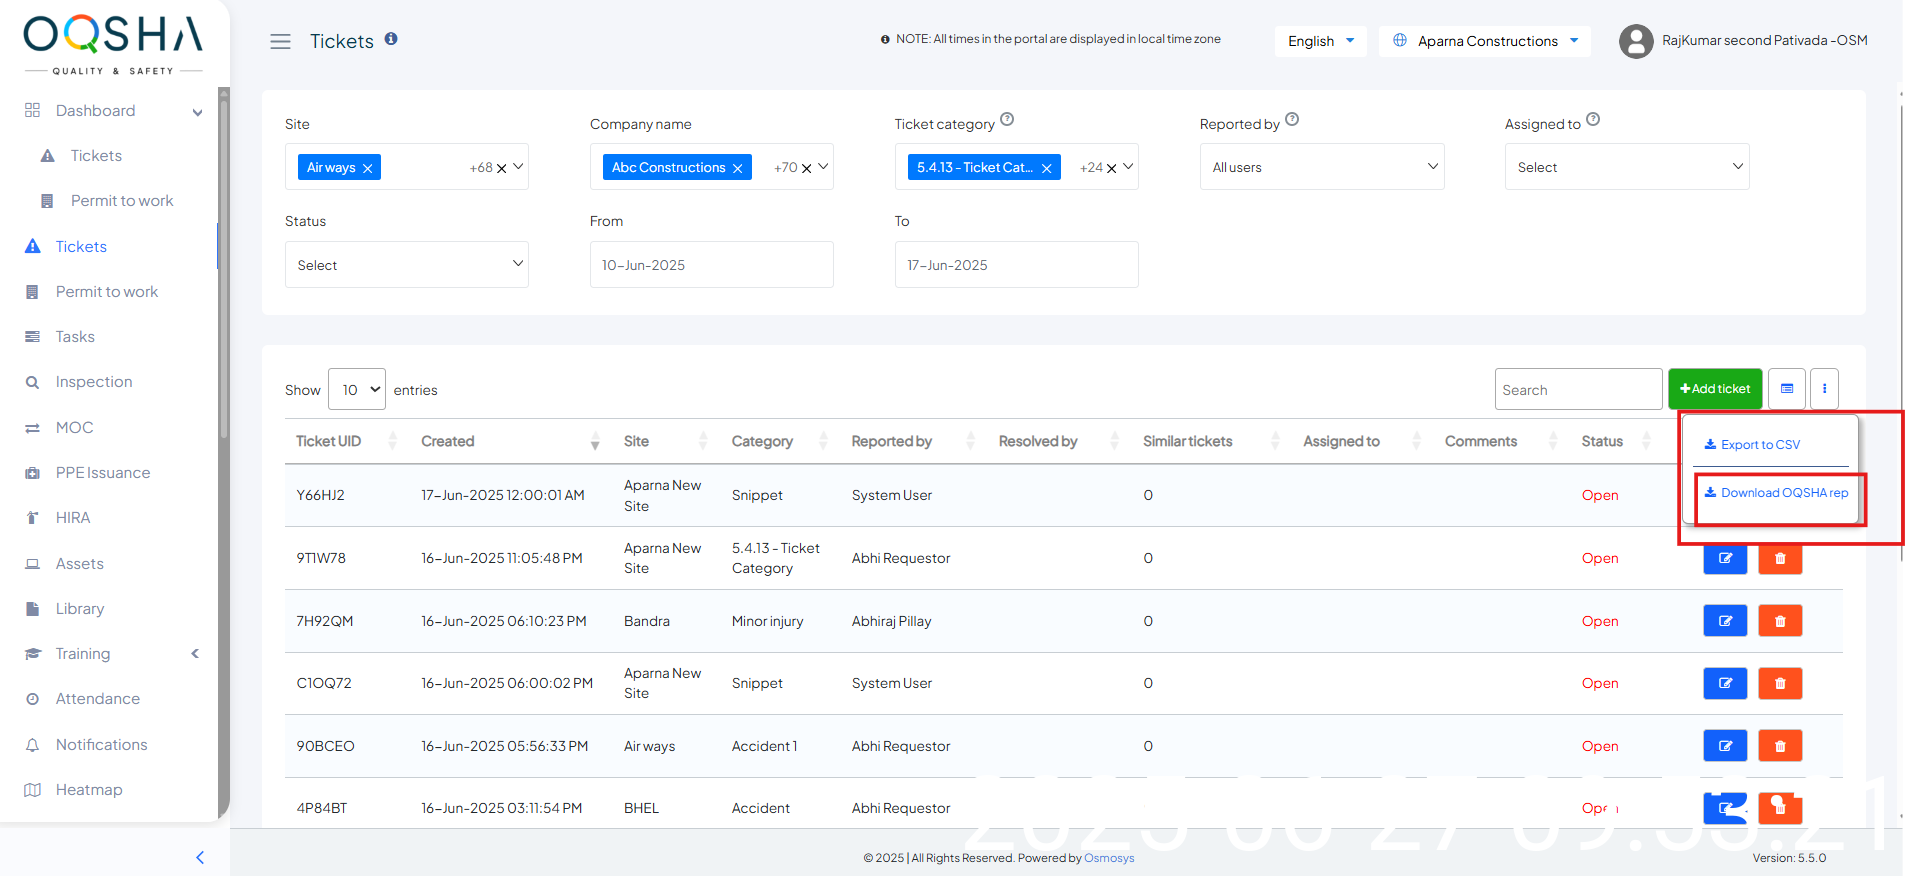The width and height of the screenshot is (1905, 876).
Task: Click the Ticket category help icon
Action: [x=1007, y=120]
